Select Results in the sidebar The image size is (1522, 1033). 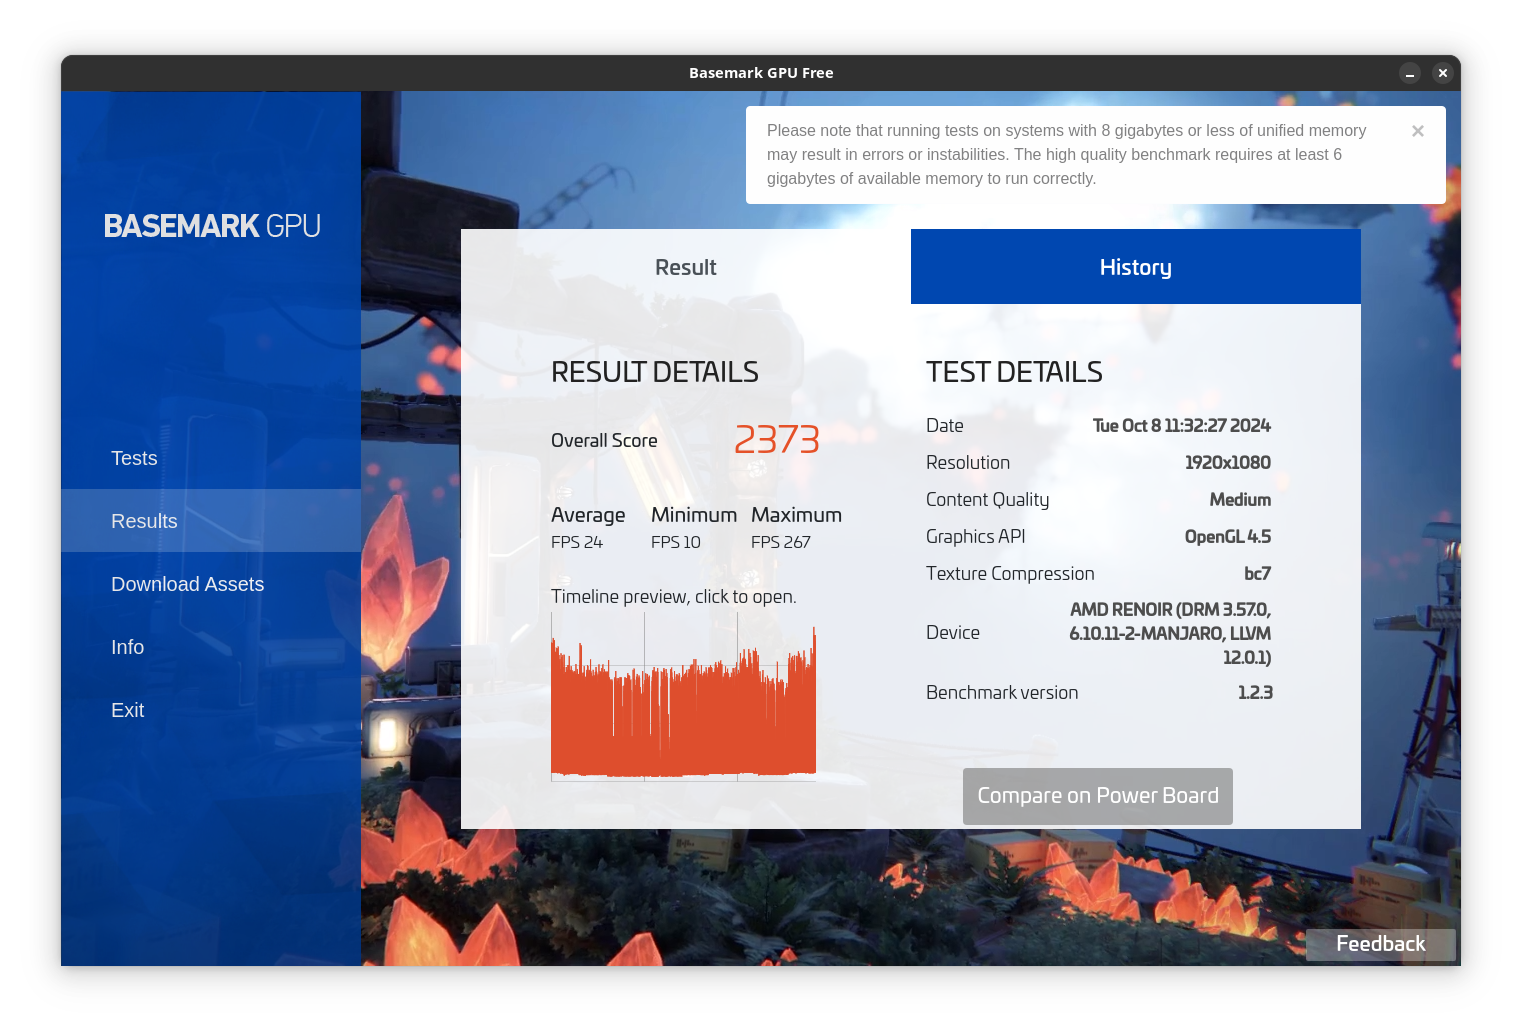(144, 521)
